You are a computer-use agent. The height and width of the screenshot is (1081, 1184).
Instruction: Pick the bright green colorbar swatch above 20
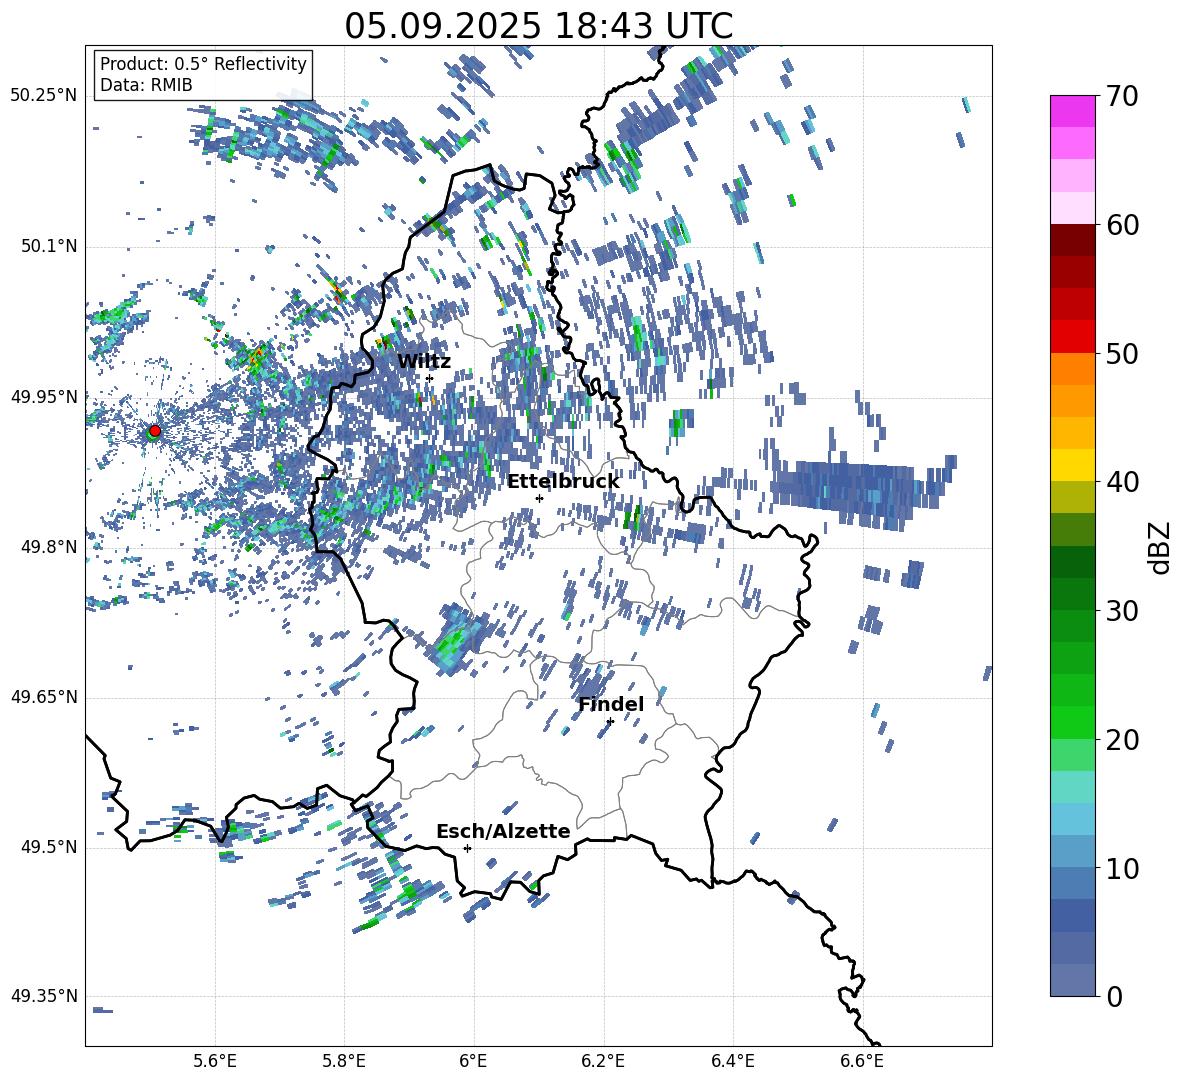(x=1072, y=722)
